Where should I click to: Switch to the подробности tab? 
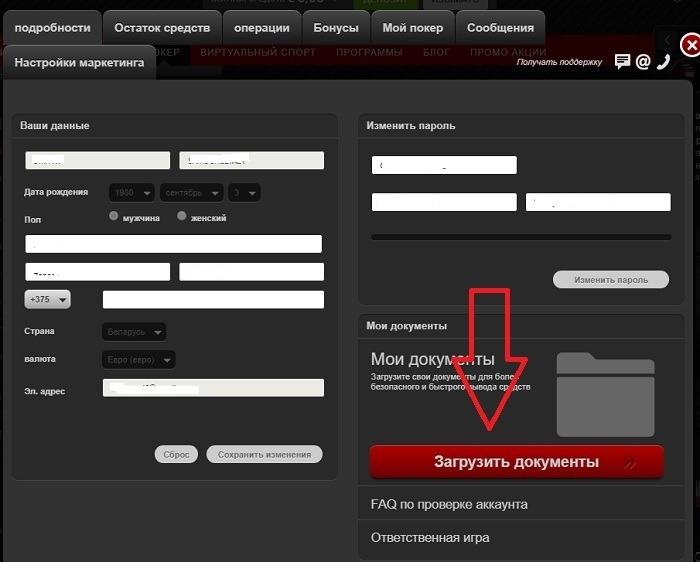pyautogui.click(x=53, y=28)
